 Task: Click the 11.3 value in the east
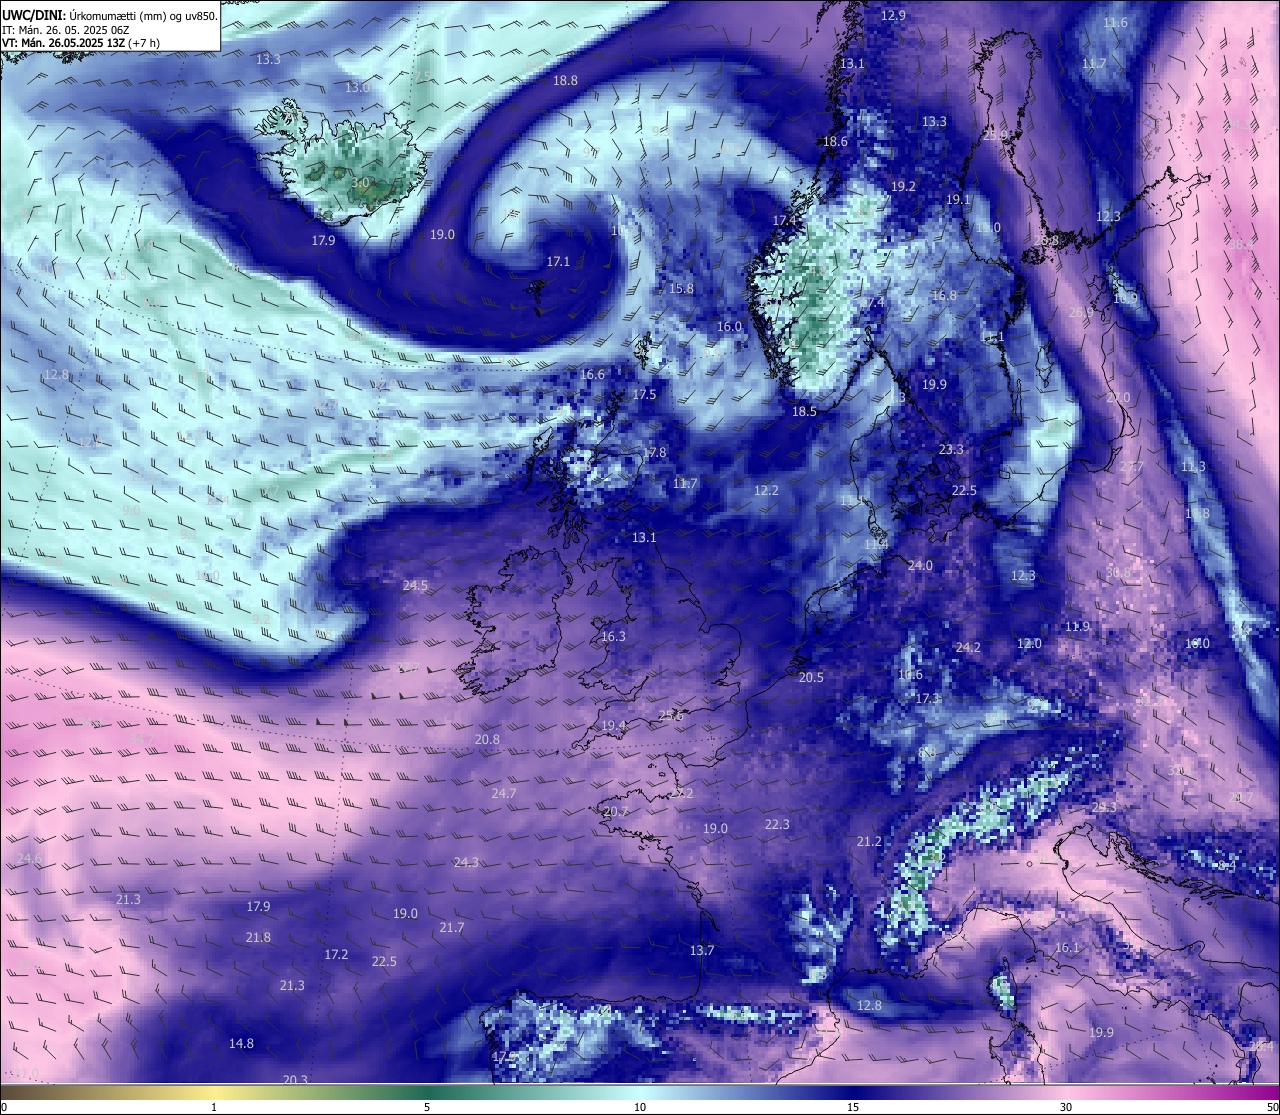[x=1193, y=467]
